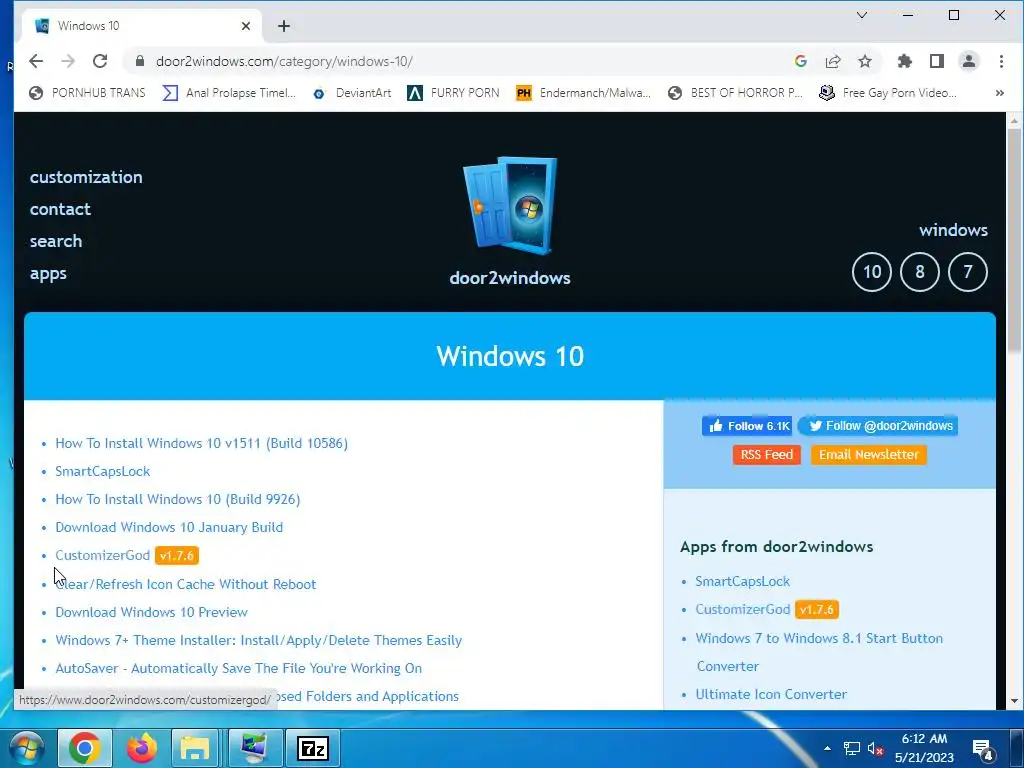Screen dimensions: 1024x768
Task: Go back using the browser back arrow
Action: pos(36,61)
